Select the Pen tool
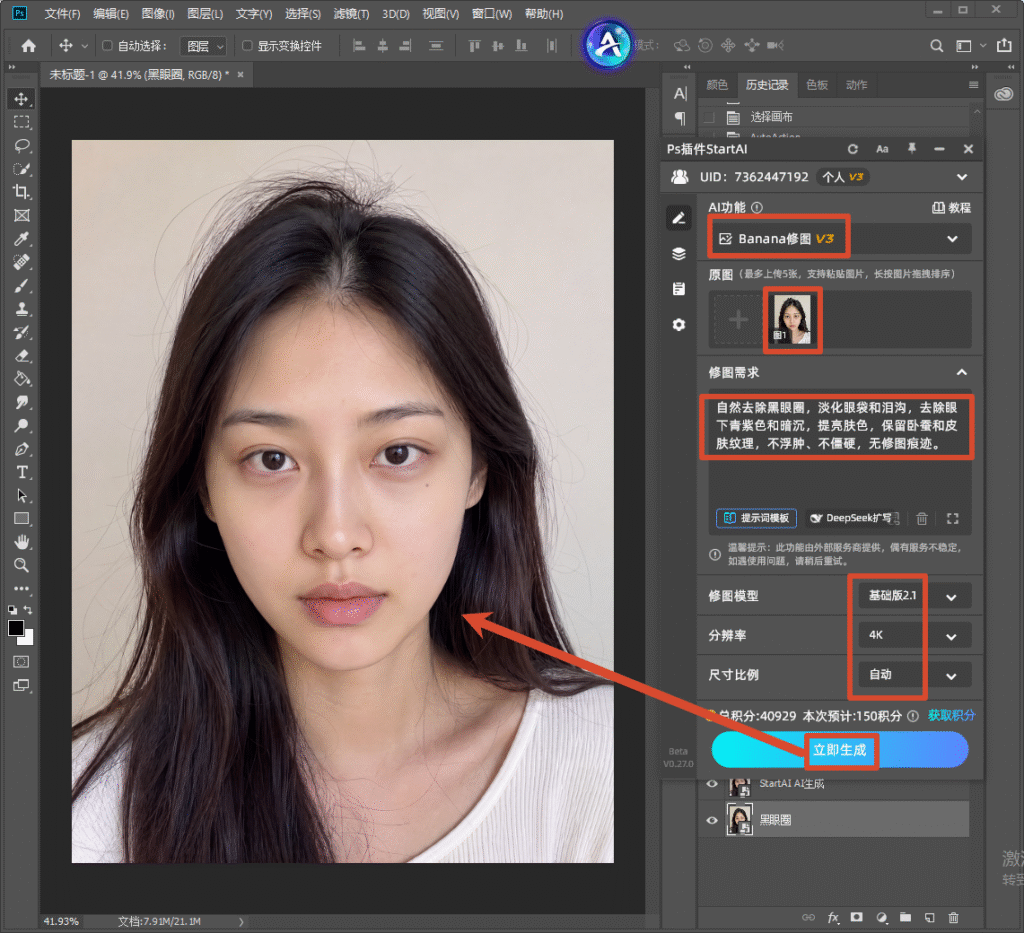The height and width of the screenshot is (933, 1024). click(22, 449)
